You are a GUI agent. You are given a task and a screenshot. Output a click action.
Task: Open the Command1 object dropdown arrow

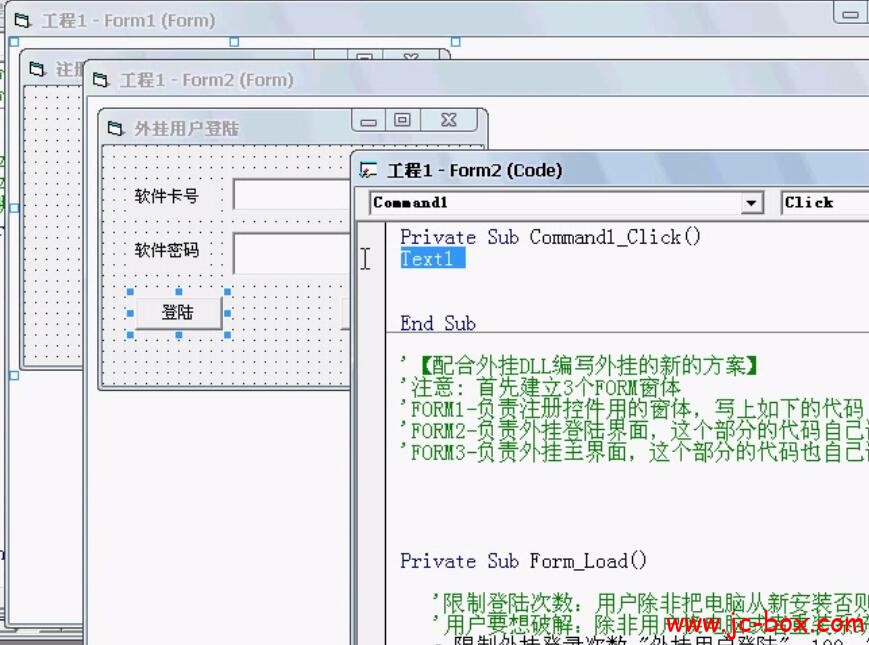point(752,203)
